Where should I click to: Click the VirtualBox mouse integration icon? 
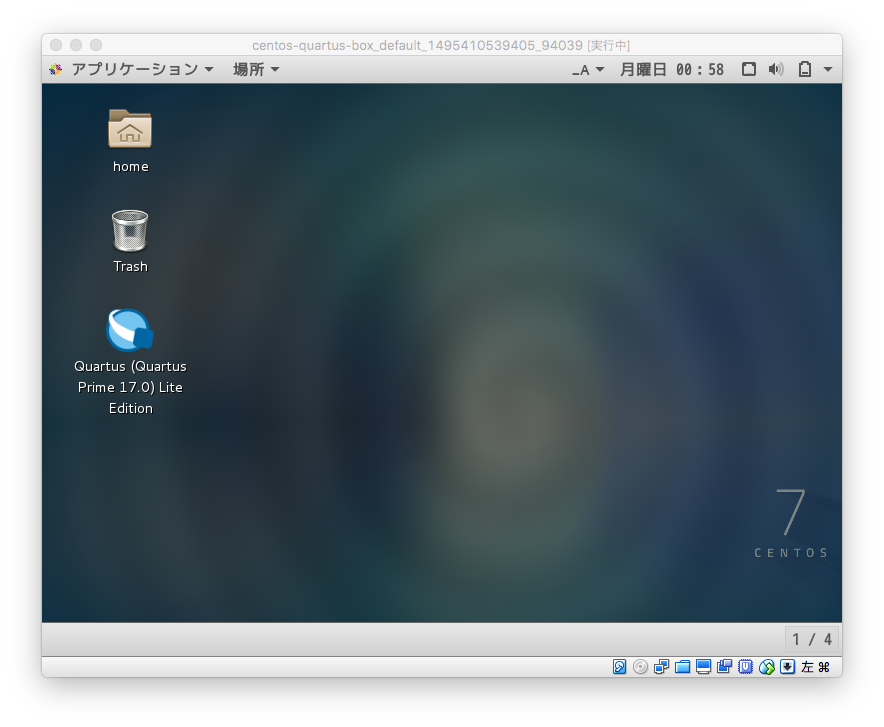tap(766, 667)
